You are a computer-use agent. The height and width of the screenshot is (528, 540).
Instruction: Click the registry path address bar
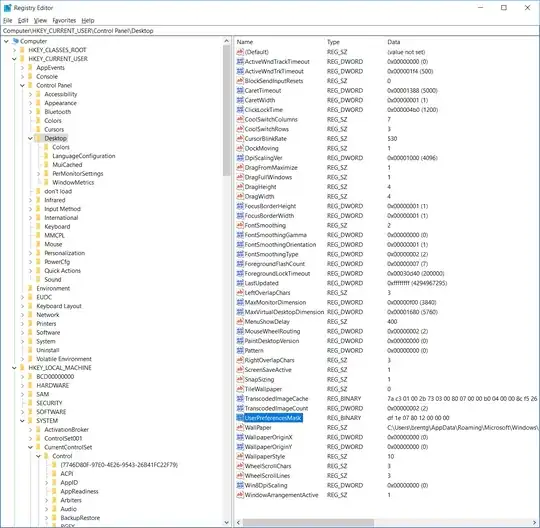(270, 31)
